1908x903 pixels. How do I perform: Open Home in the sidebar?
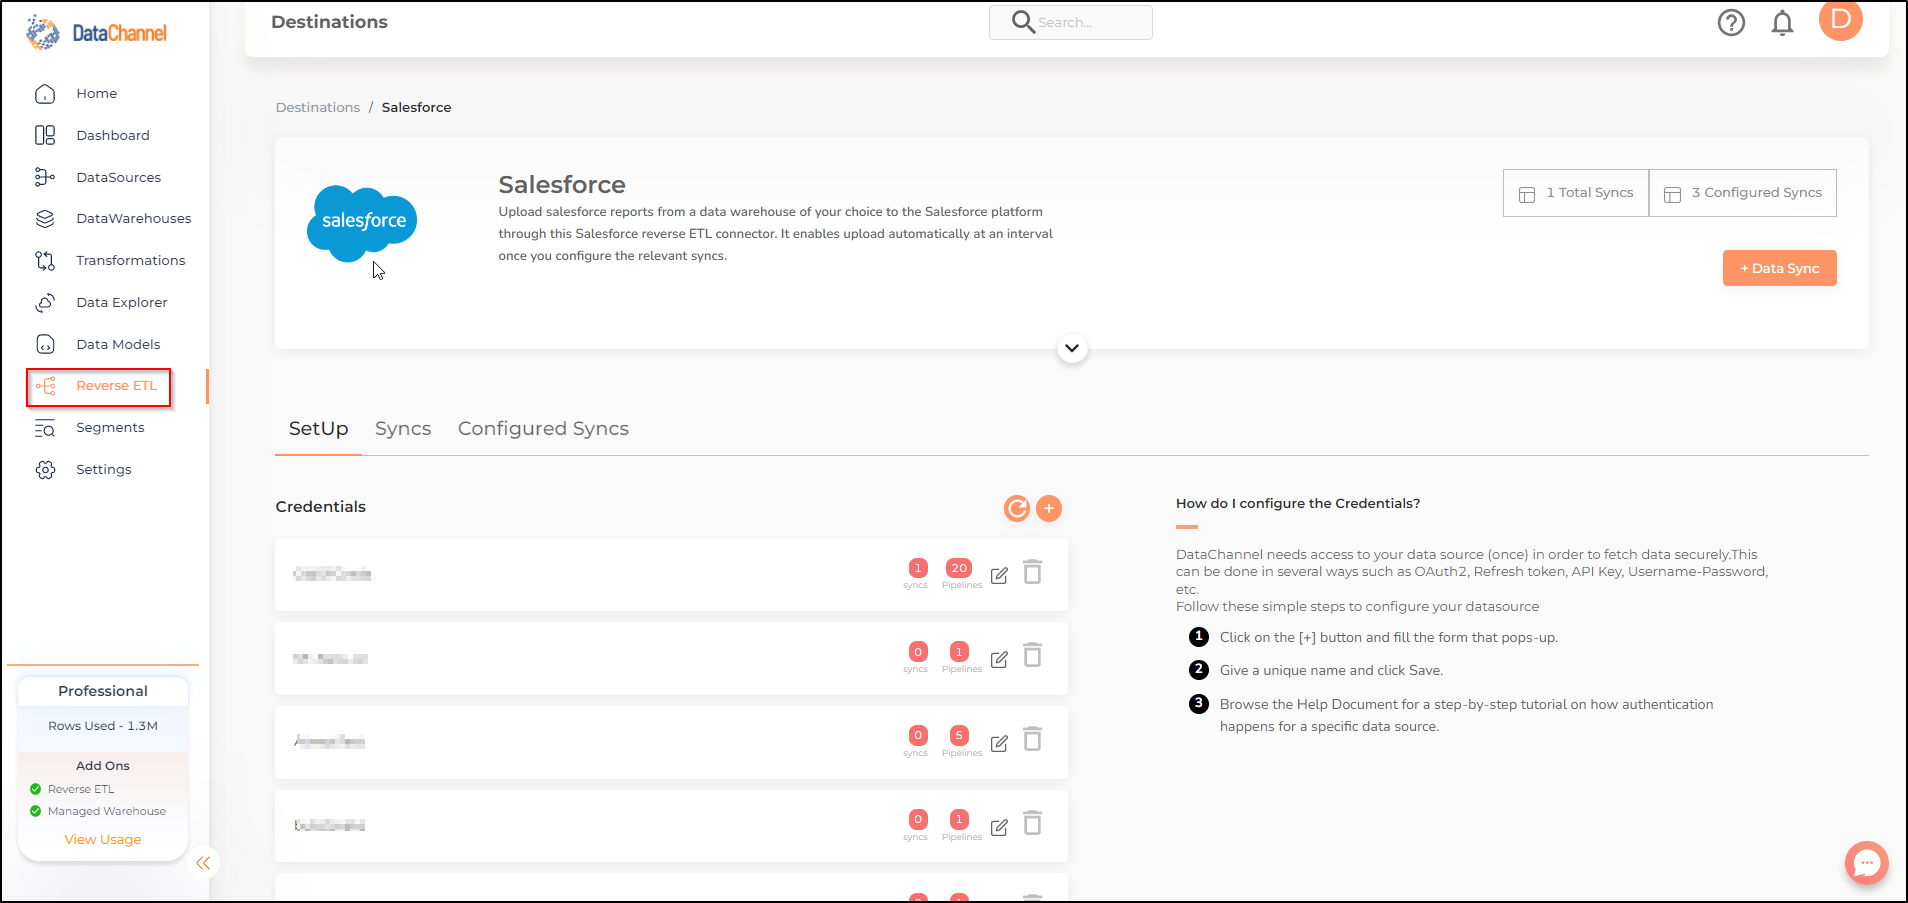click(97, 93)
